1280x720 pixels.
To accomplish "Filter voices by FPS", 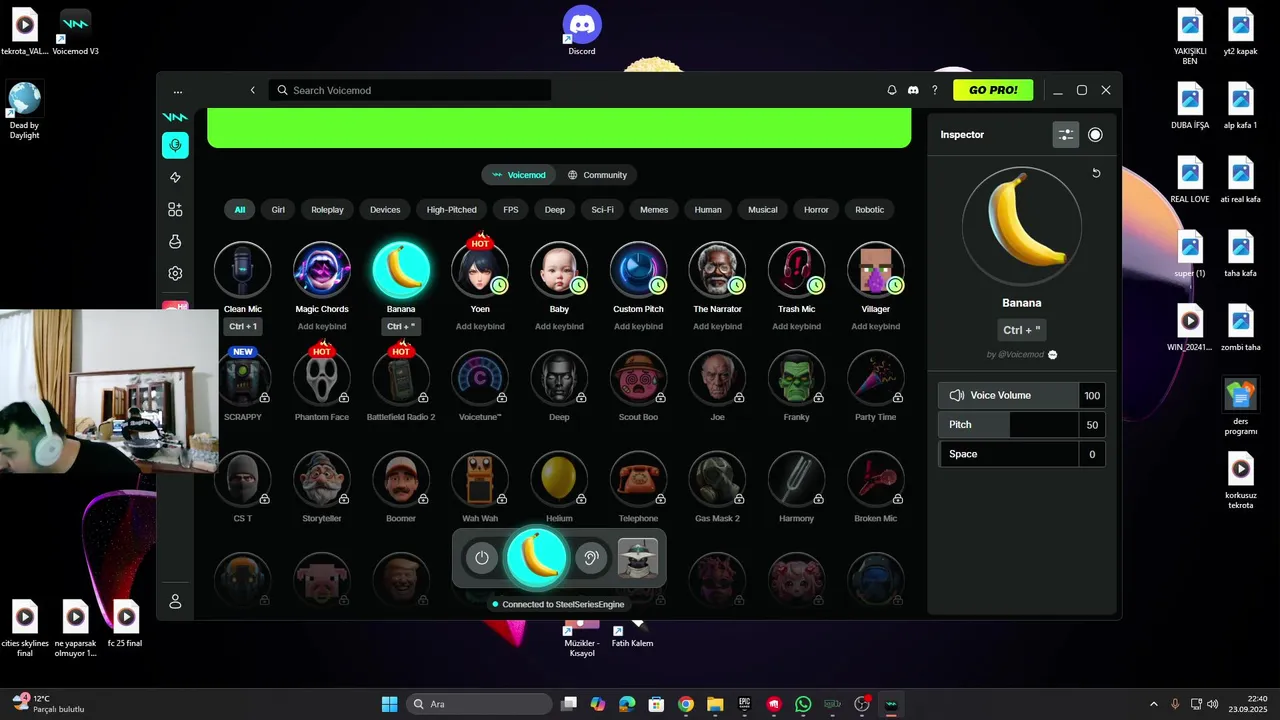I will click(x=511, y=210).
